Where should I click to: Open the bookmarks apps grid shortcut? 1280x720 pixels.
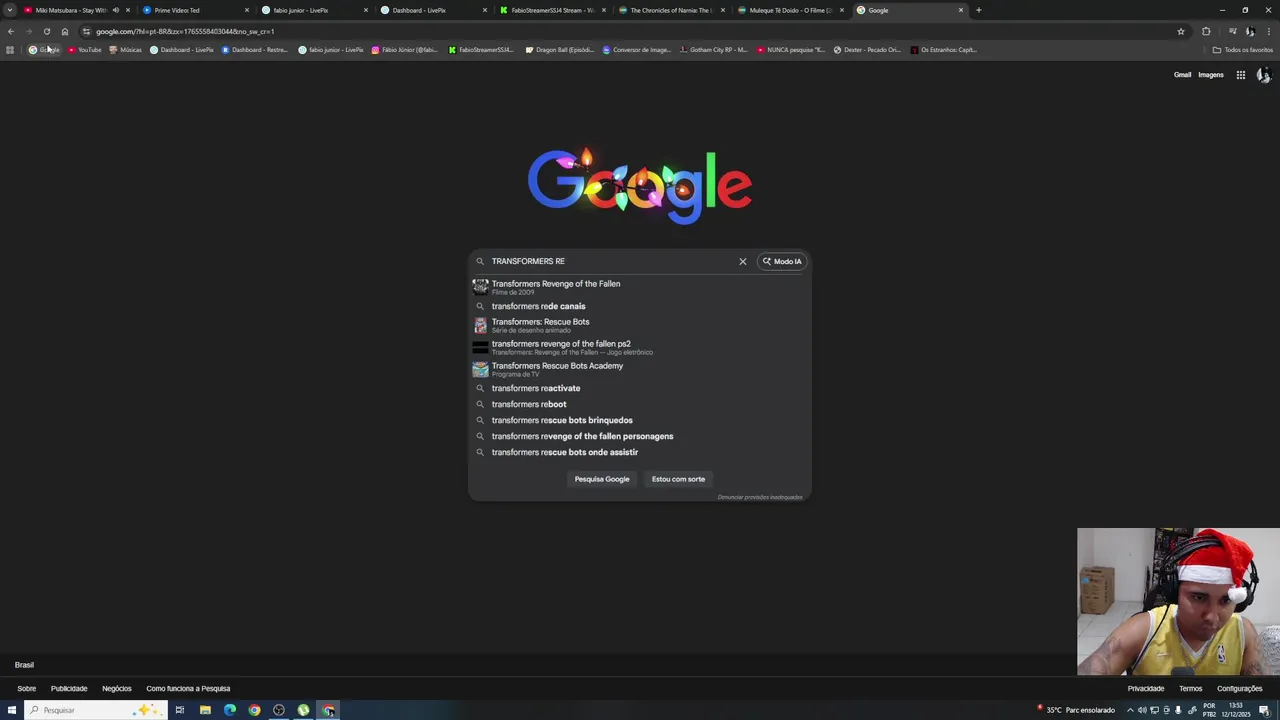pyautogui.click(x=10, y=50)
